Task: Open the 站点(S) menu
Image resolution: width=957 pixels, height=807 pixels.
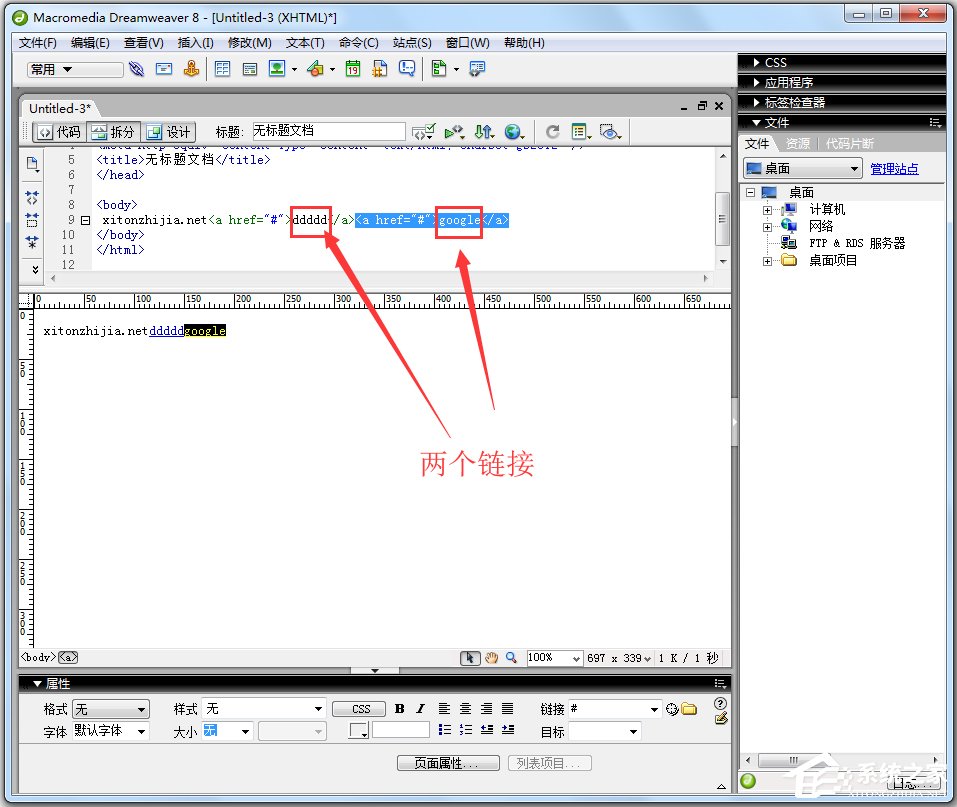Action: pos(411,42)
